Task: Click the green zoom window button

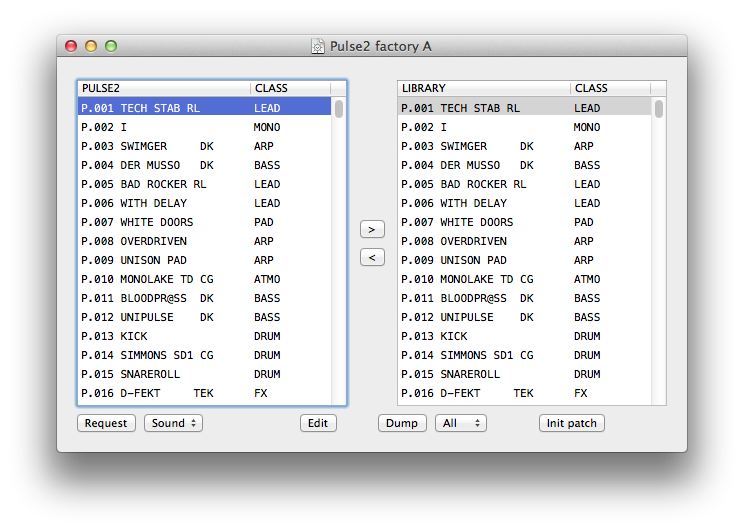Action: click(111, 46)
